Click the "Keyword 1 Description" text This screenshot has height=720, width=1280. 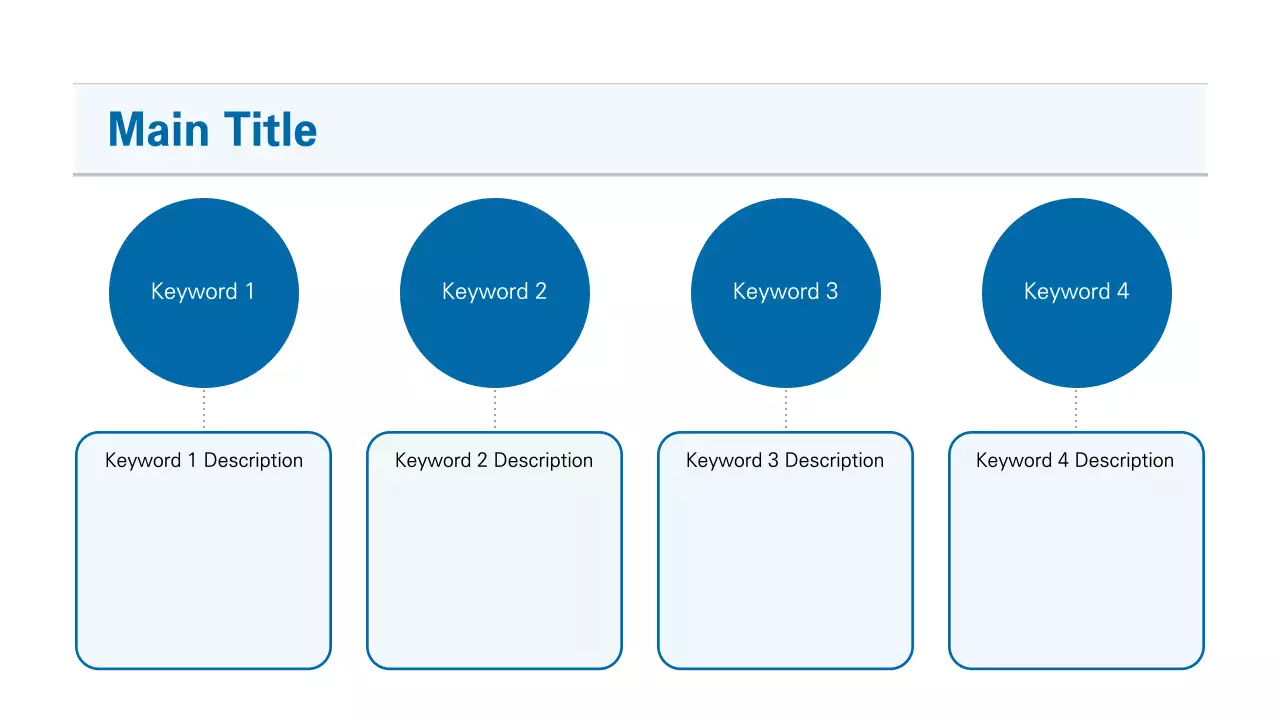(204, 461)
